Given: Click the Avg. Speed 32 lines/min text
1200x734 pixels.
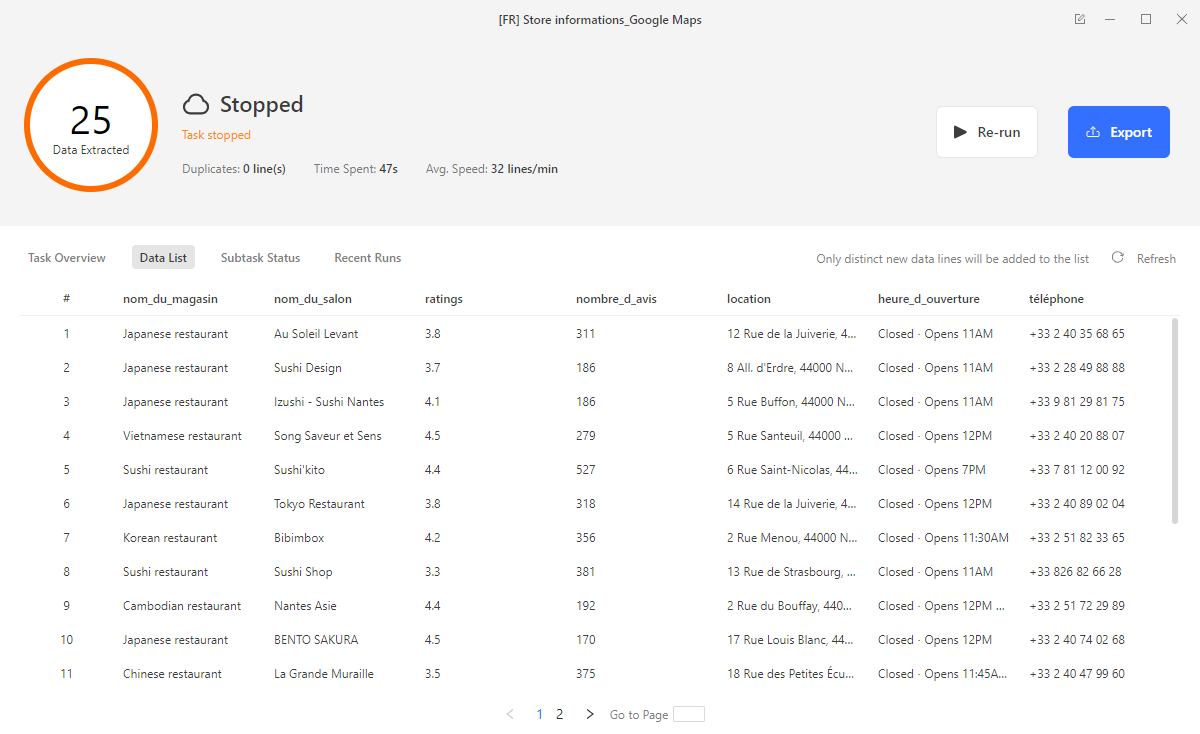Looking at the screenshot, I should point(492,169).
